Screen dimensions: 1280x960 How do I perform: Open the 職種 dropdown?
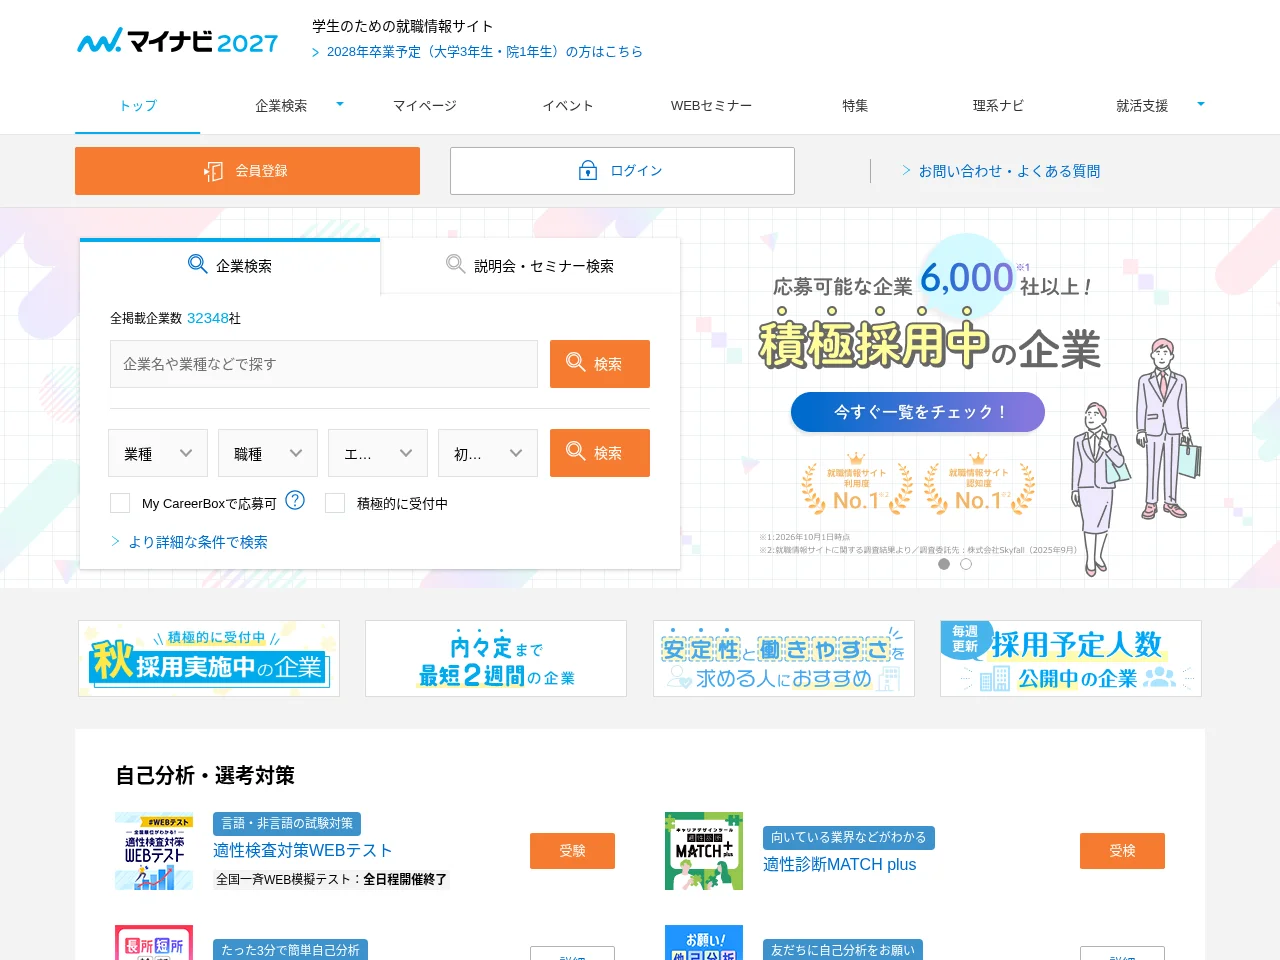click(268, 453)
